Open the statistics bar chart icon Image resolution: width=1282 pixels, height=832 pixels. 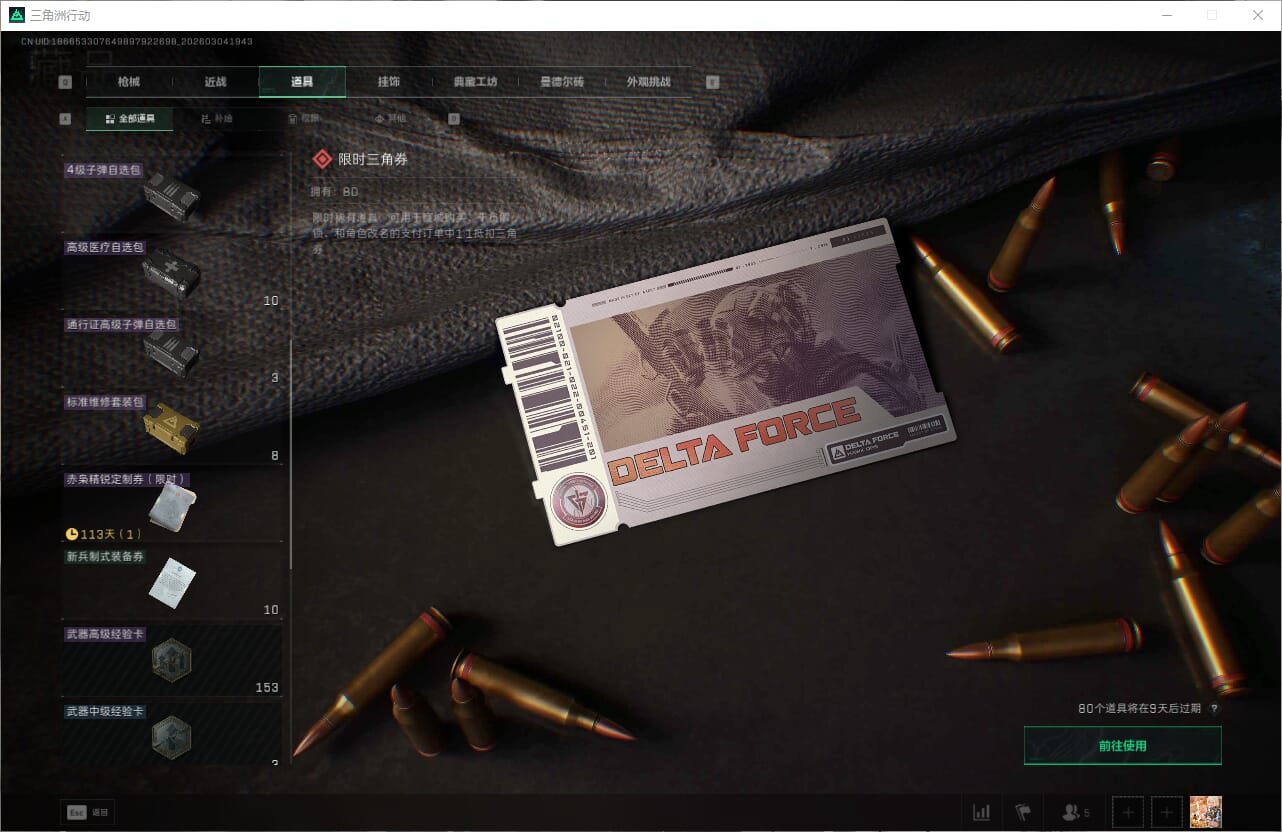(981, 812)
